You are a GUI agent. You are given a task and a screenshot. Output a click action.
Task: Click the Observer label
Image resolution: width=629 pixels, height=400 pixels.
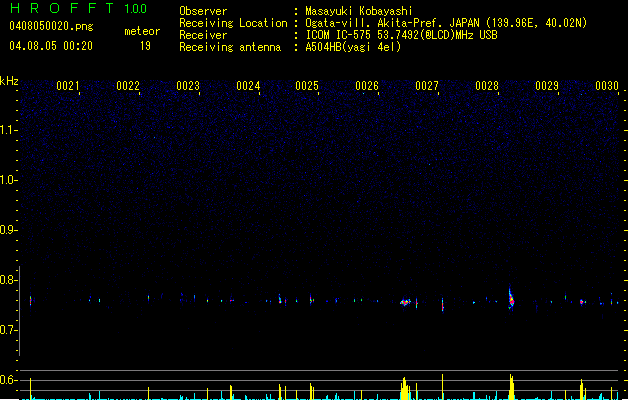[x=203, y=11]
